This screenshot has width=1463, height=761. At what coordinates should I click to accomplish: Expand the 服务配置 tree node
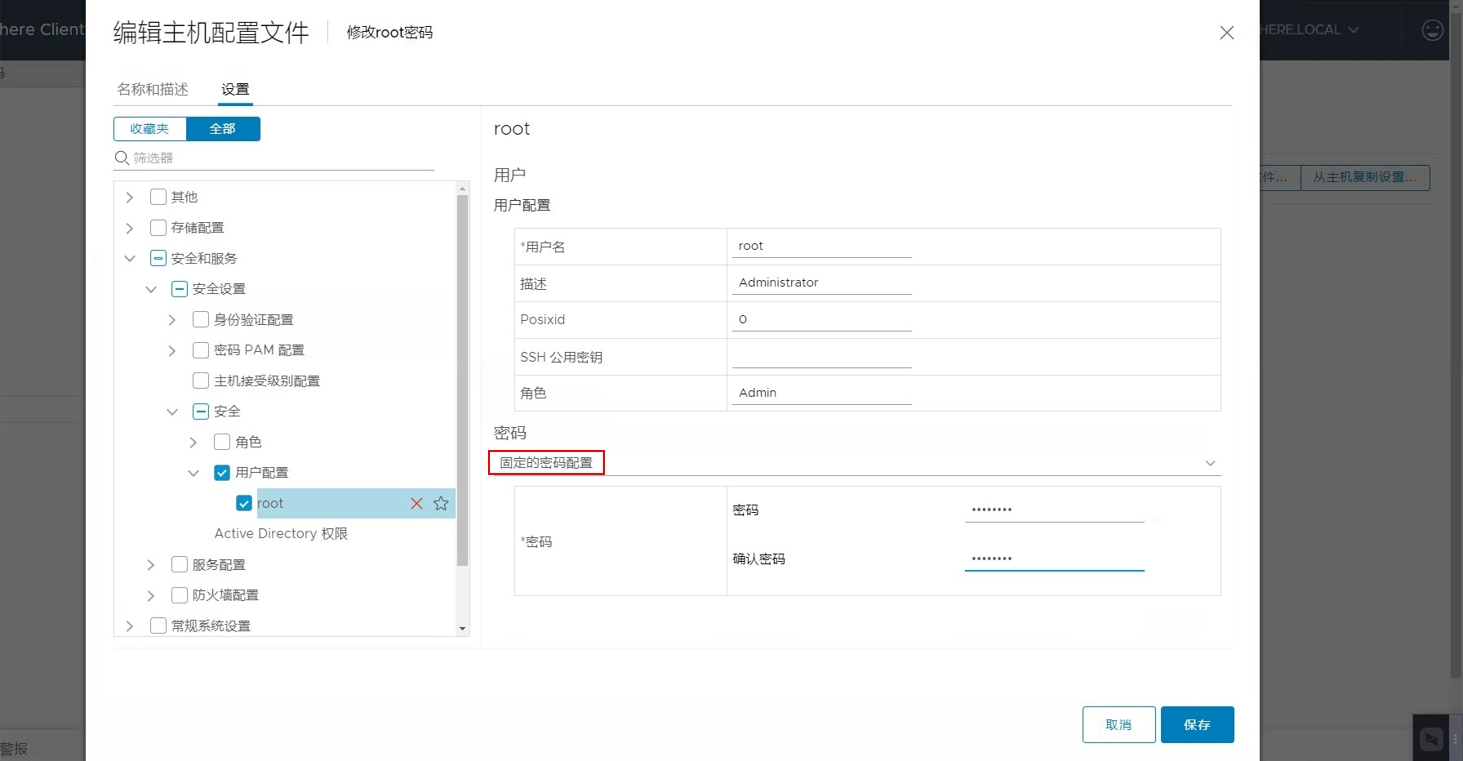click(x=151, y=565)
